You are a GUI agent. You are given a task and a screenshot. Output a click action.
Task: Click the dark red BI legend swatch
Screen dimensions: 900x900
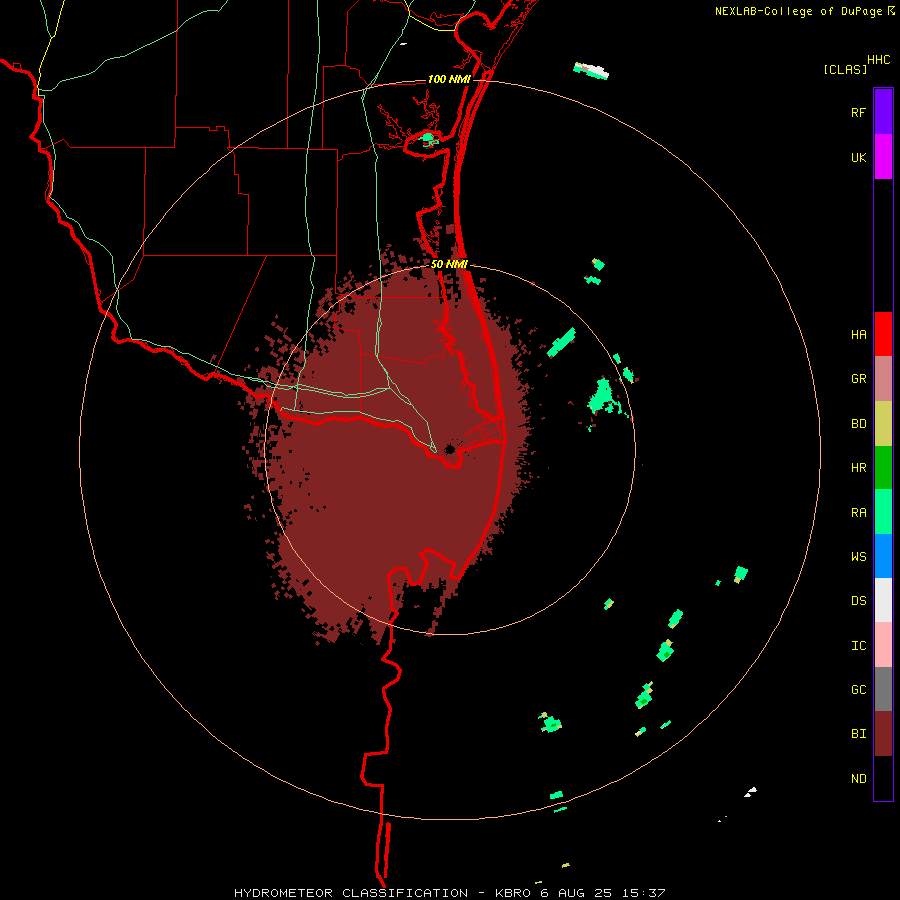[x=883, y=734]
